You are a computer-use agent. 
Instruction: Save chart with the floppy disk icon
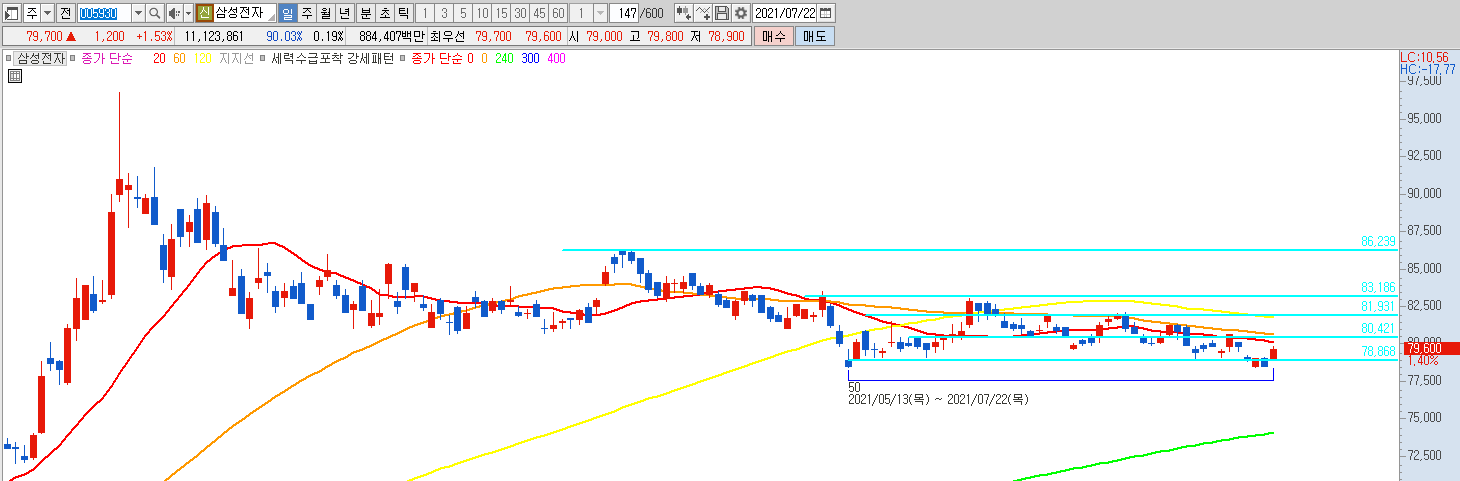tap(721, 13)
